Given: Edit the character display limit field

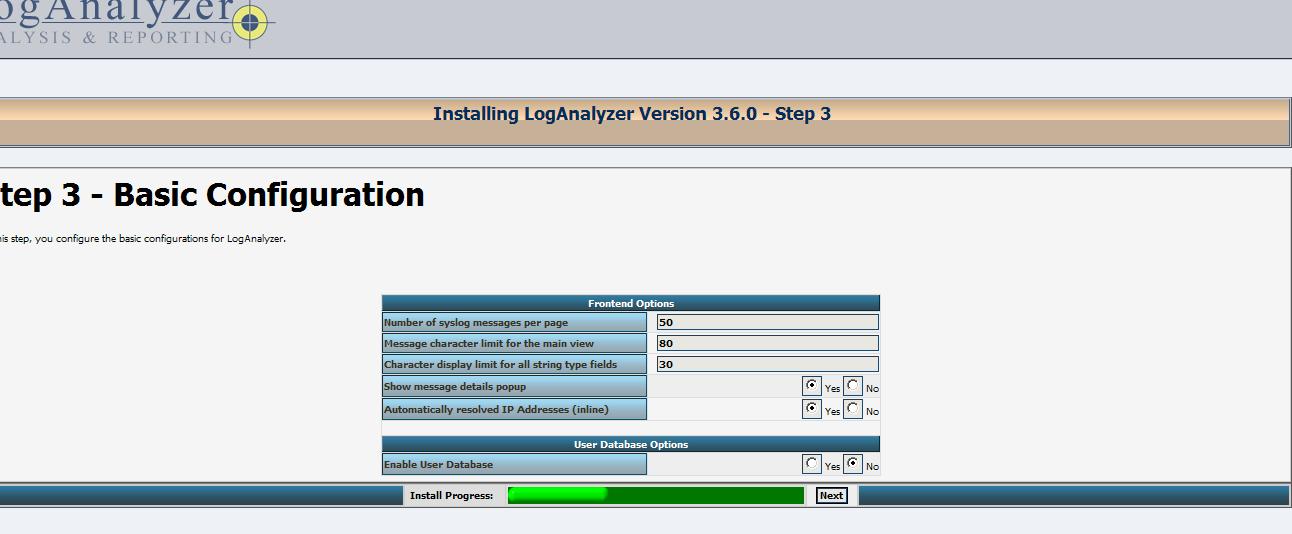Looking at the screenshot, I should pyautogui.click(x=767, y=364).
